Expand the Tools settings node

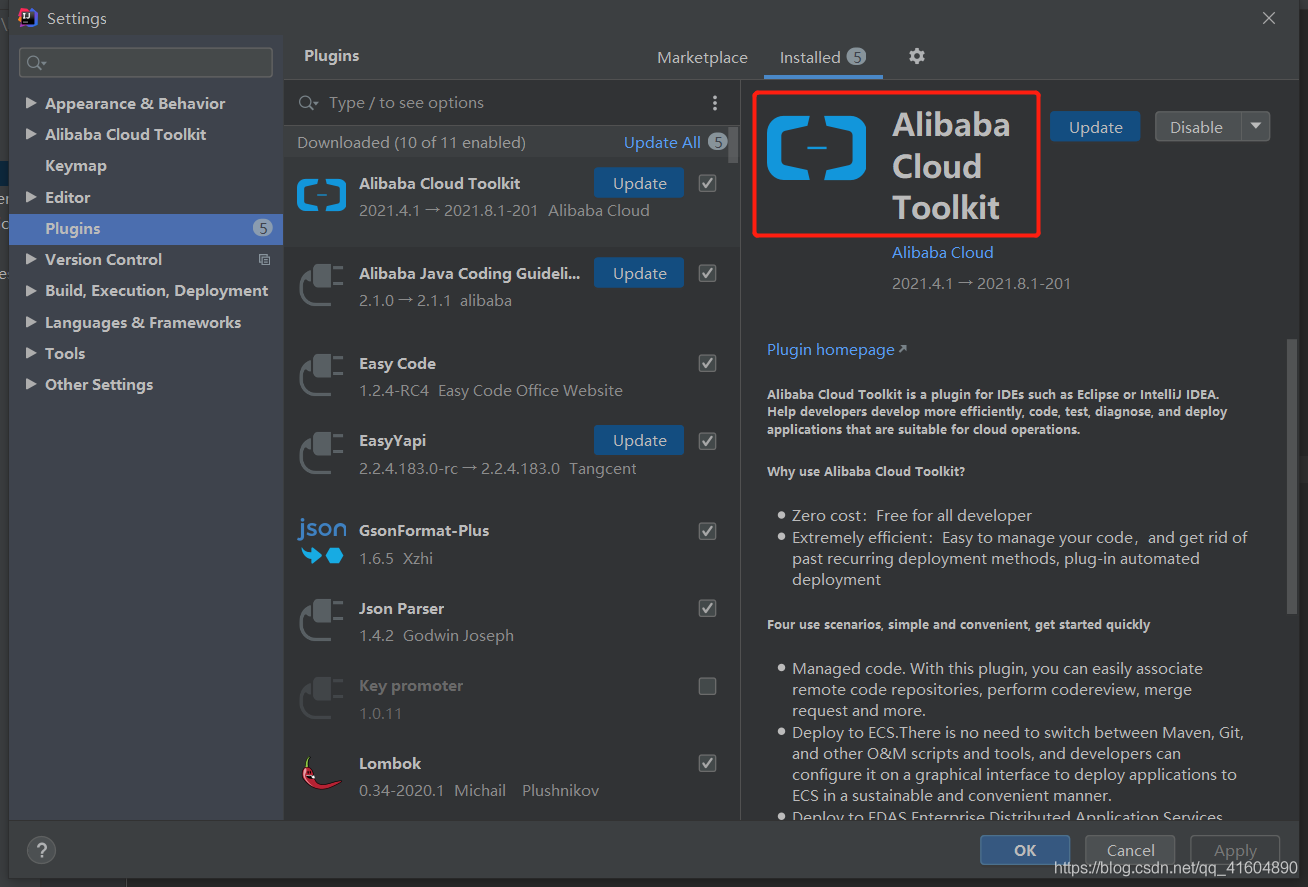[31, 353]
